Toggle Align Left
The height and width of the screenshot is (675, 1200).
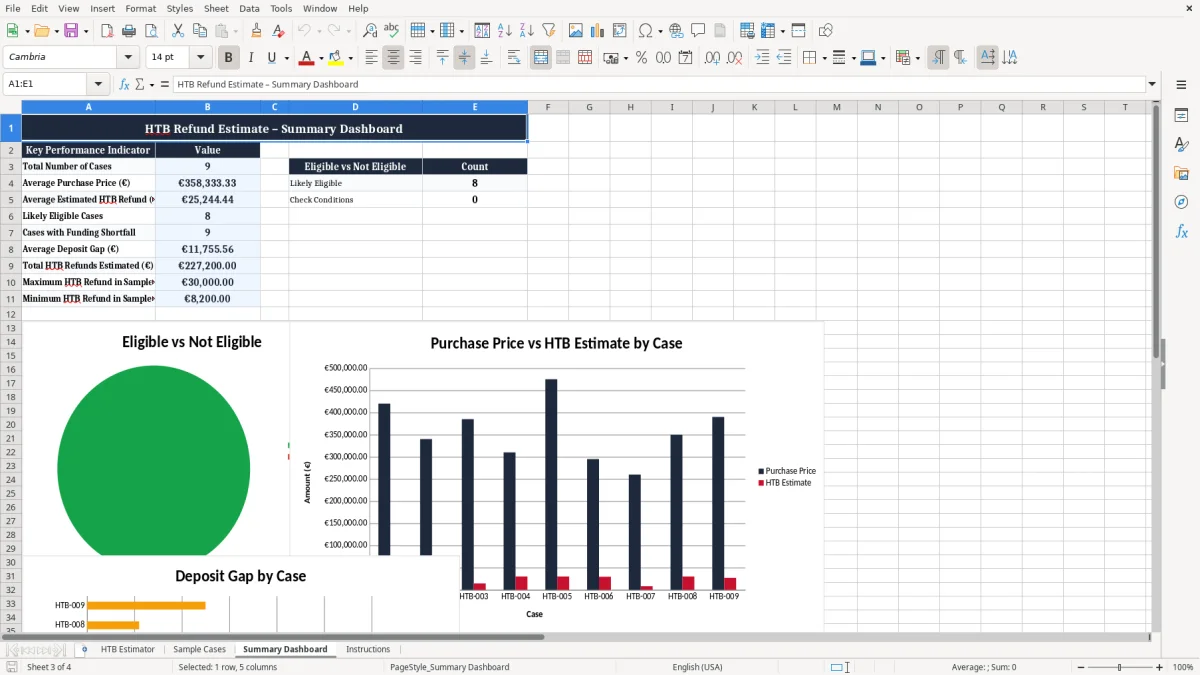tap(371, 58)
